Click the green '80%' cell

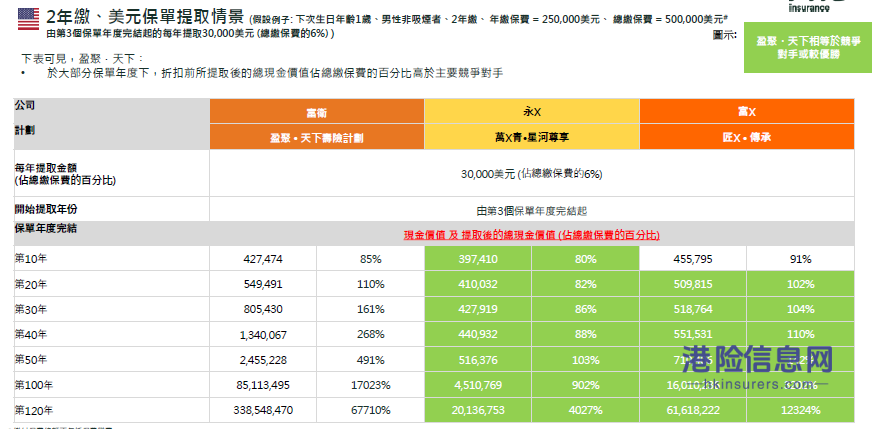pyautogui.click(x=586, y=259)
